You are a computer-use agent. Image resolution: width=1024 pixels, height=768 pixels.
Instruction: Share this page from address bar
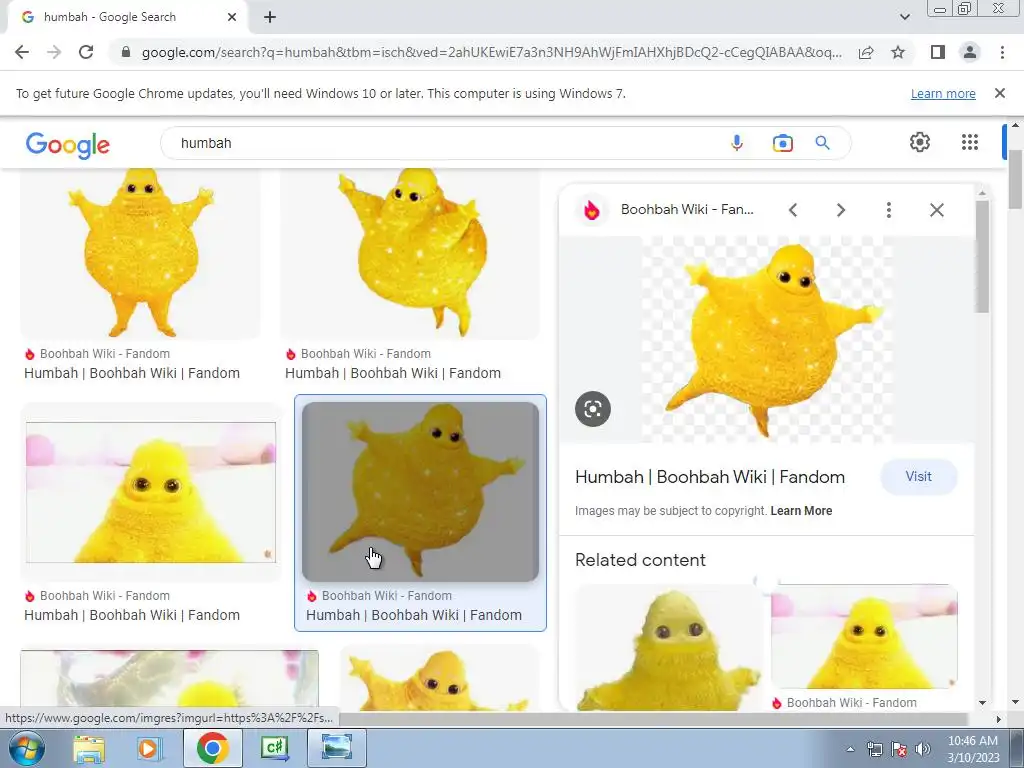[866, 52]
